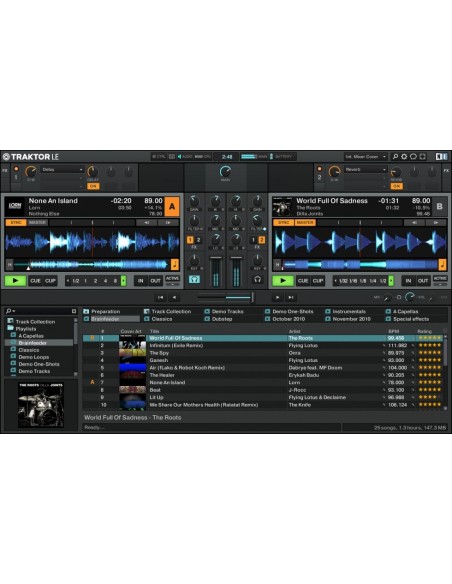Image resolution: width=452 pixels, height=584 pixels.
Task: Skip deck A to track start
Action: pos(10,264)
